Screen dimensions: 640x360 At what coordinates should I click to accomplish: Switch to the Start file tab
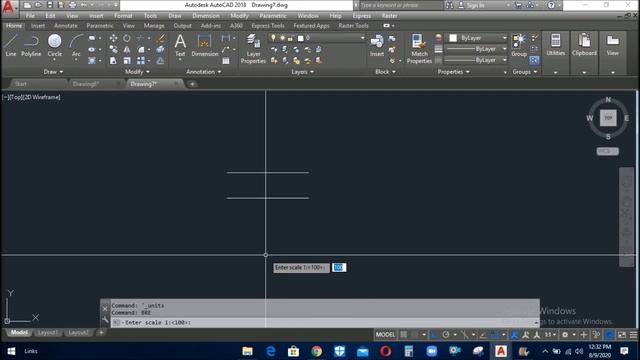(x=21, y=84)
